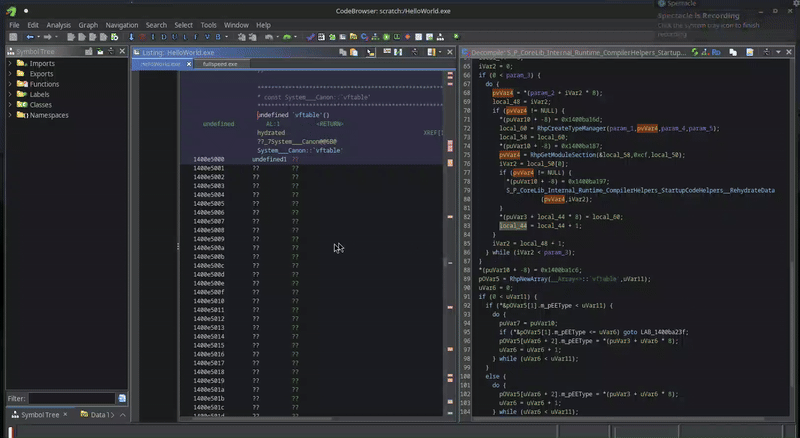
Task: Click the Ro icon in the Decompile header
Action: (x=716, y=52)
